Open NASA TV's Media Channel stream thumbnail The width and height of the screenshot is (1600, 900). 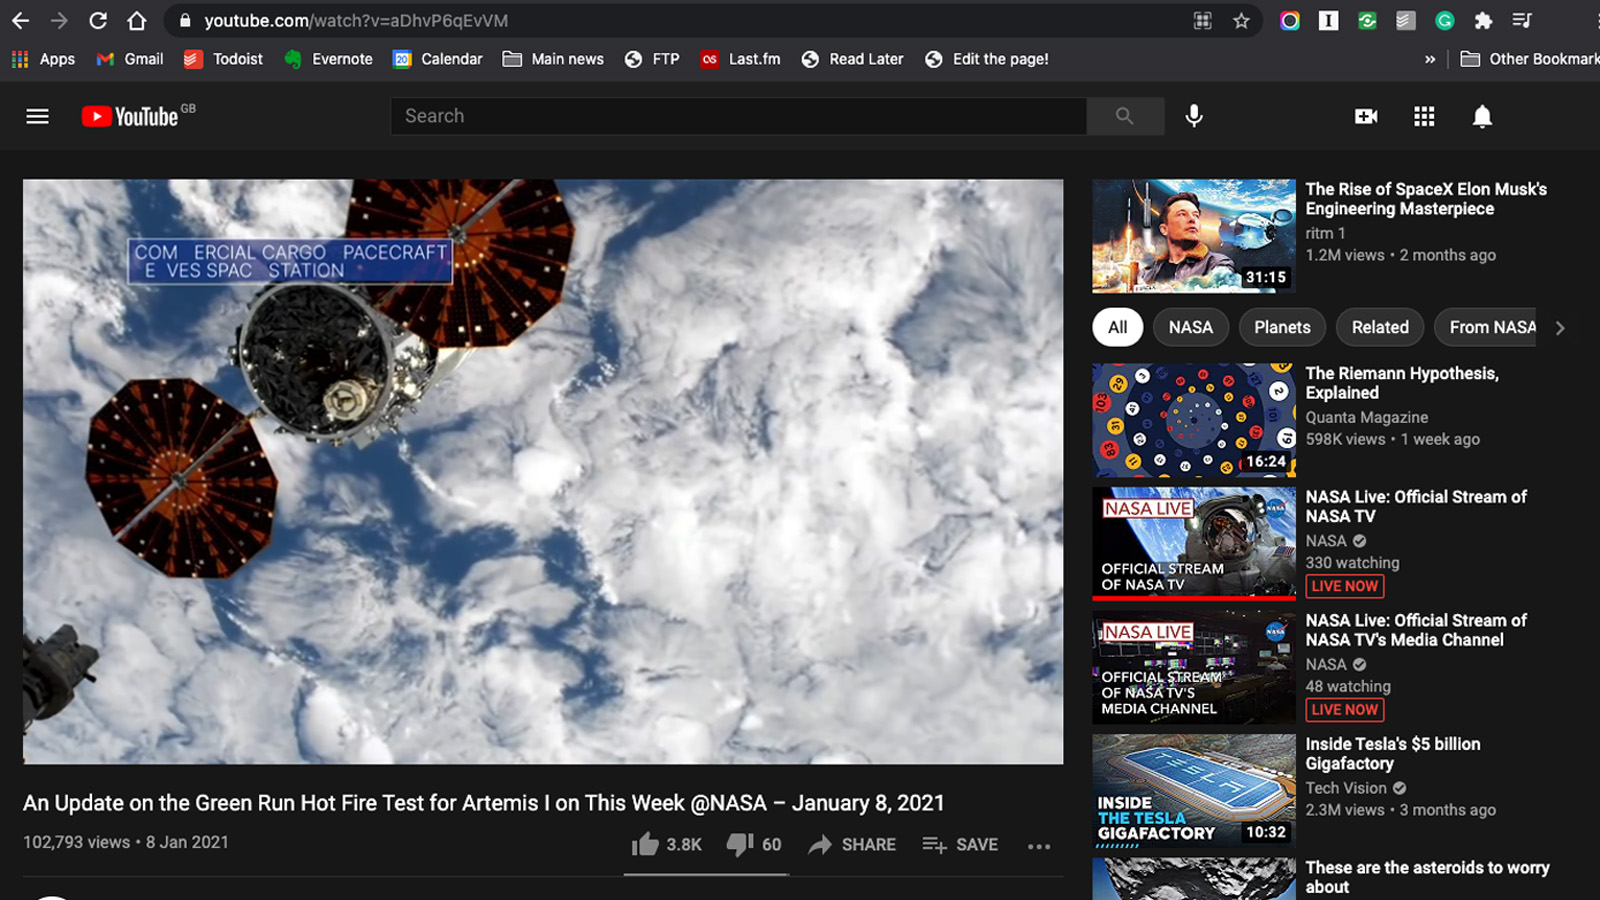pyautogui.click(x=1194, y=668)
